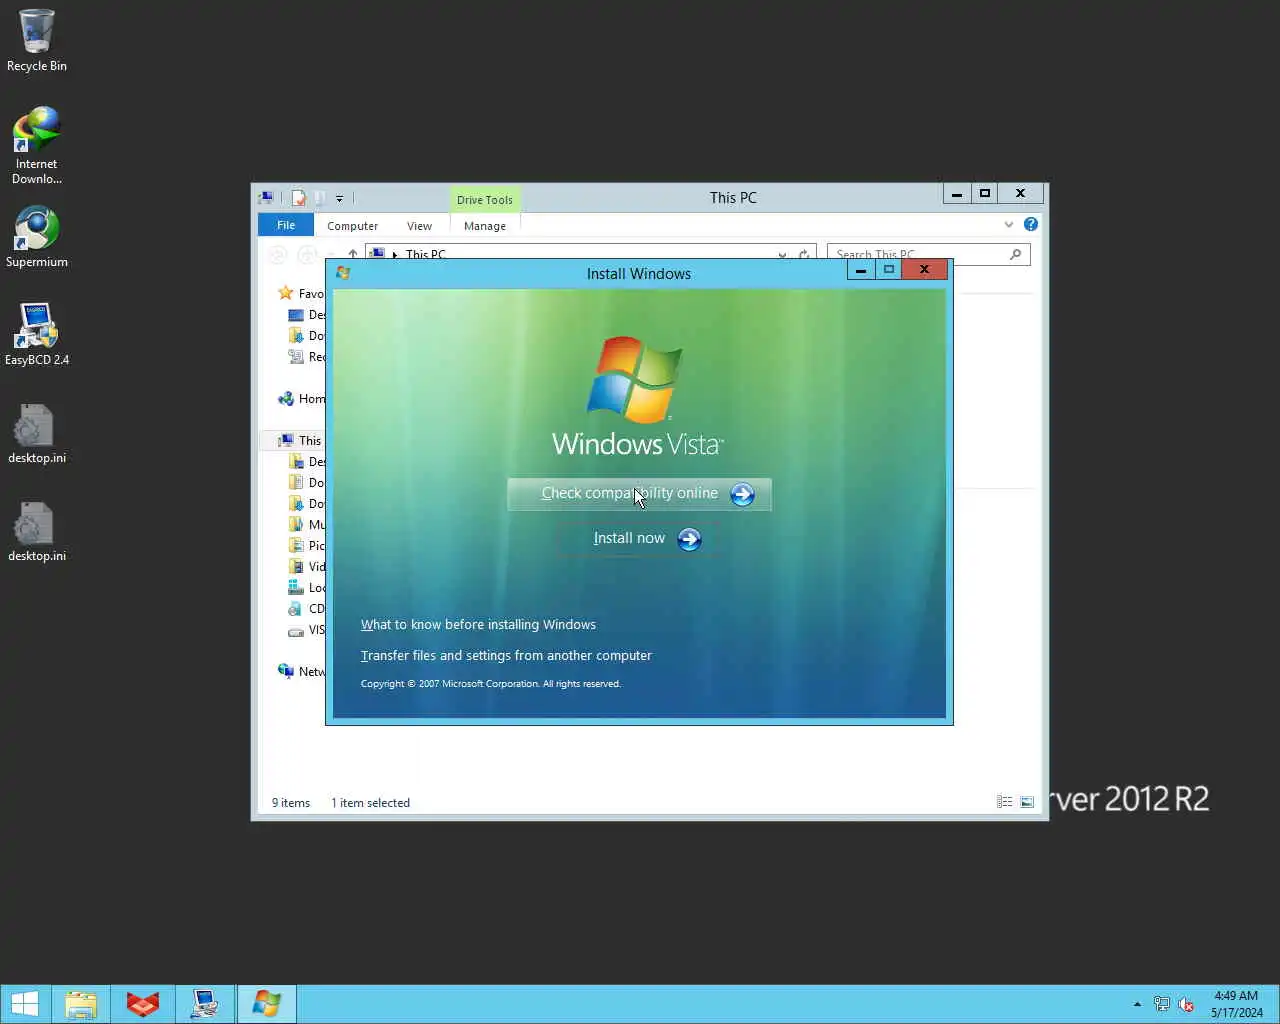Click the search magnifier icon in Explorer
This screenshot has width=1280, height=1024.
pos(1016,254)
